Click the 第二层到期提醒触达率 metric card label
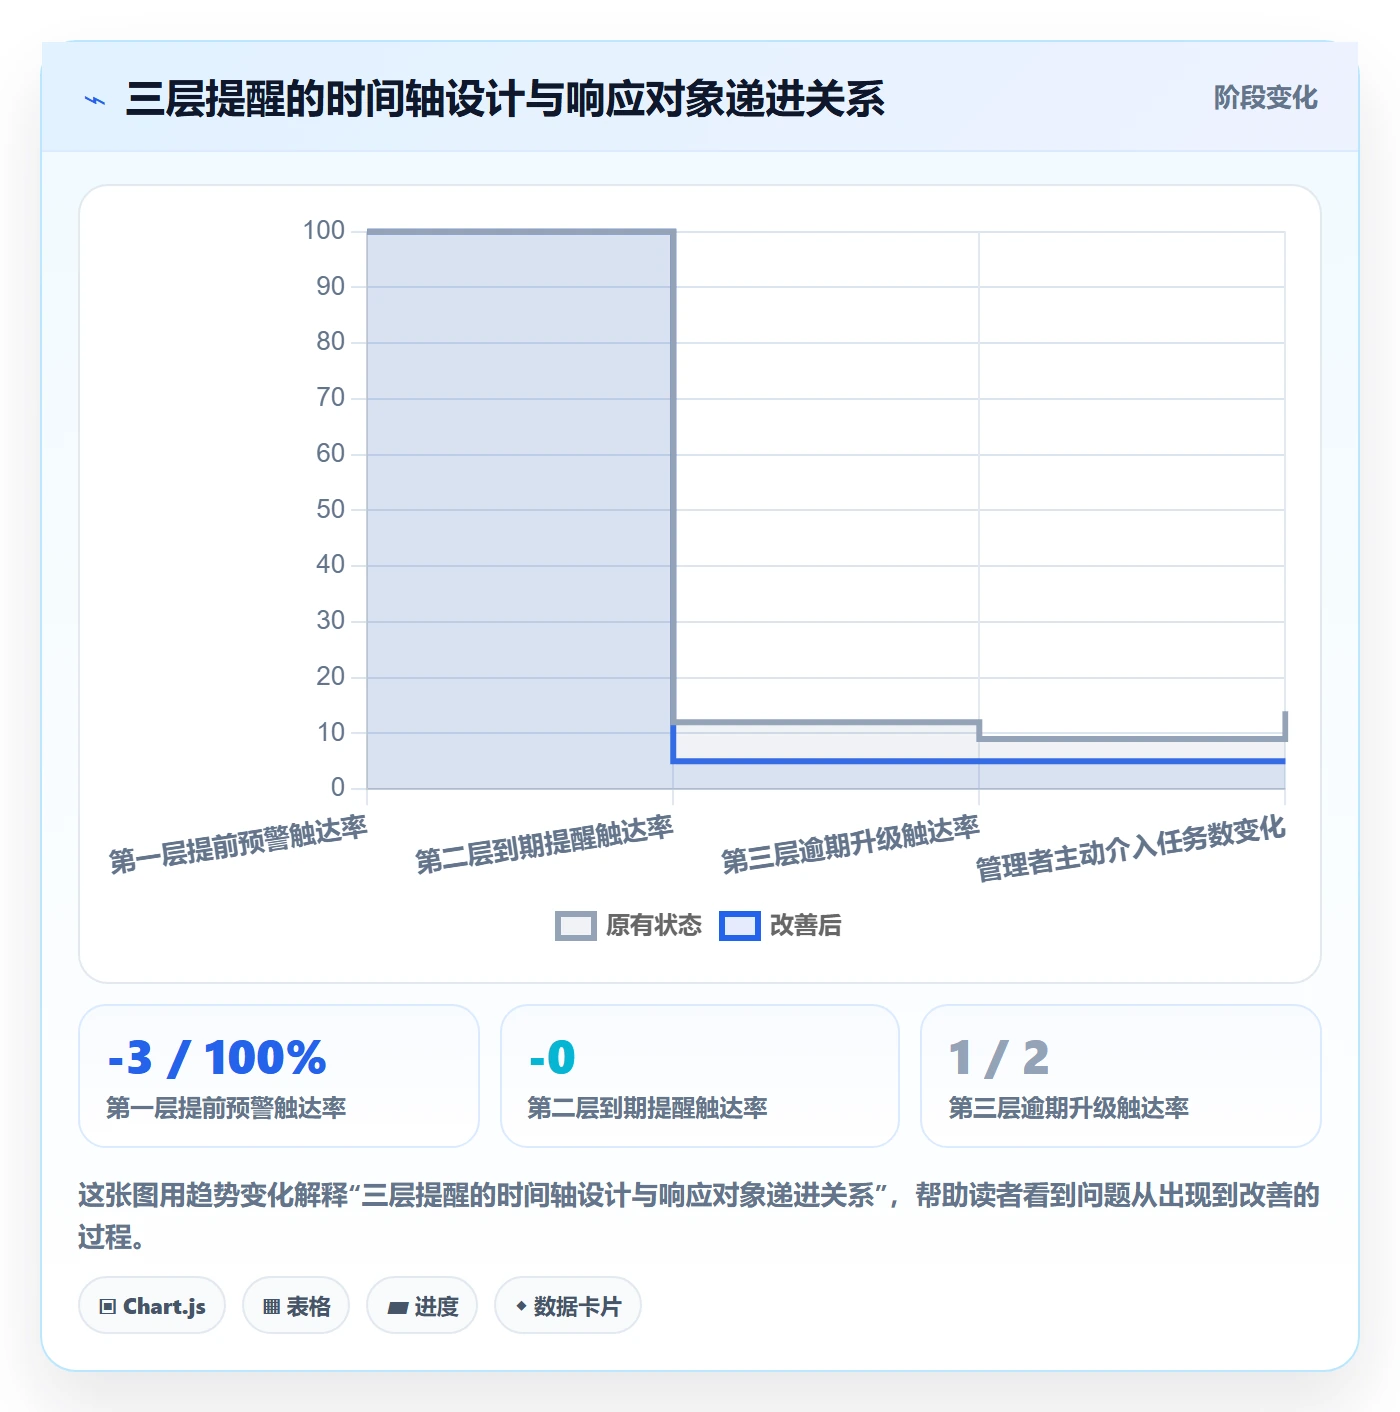Screen dimensions: 1400x1412 pos(647,1108)
